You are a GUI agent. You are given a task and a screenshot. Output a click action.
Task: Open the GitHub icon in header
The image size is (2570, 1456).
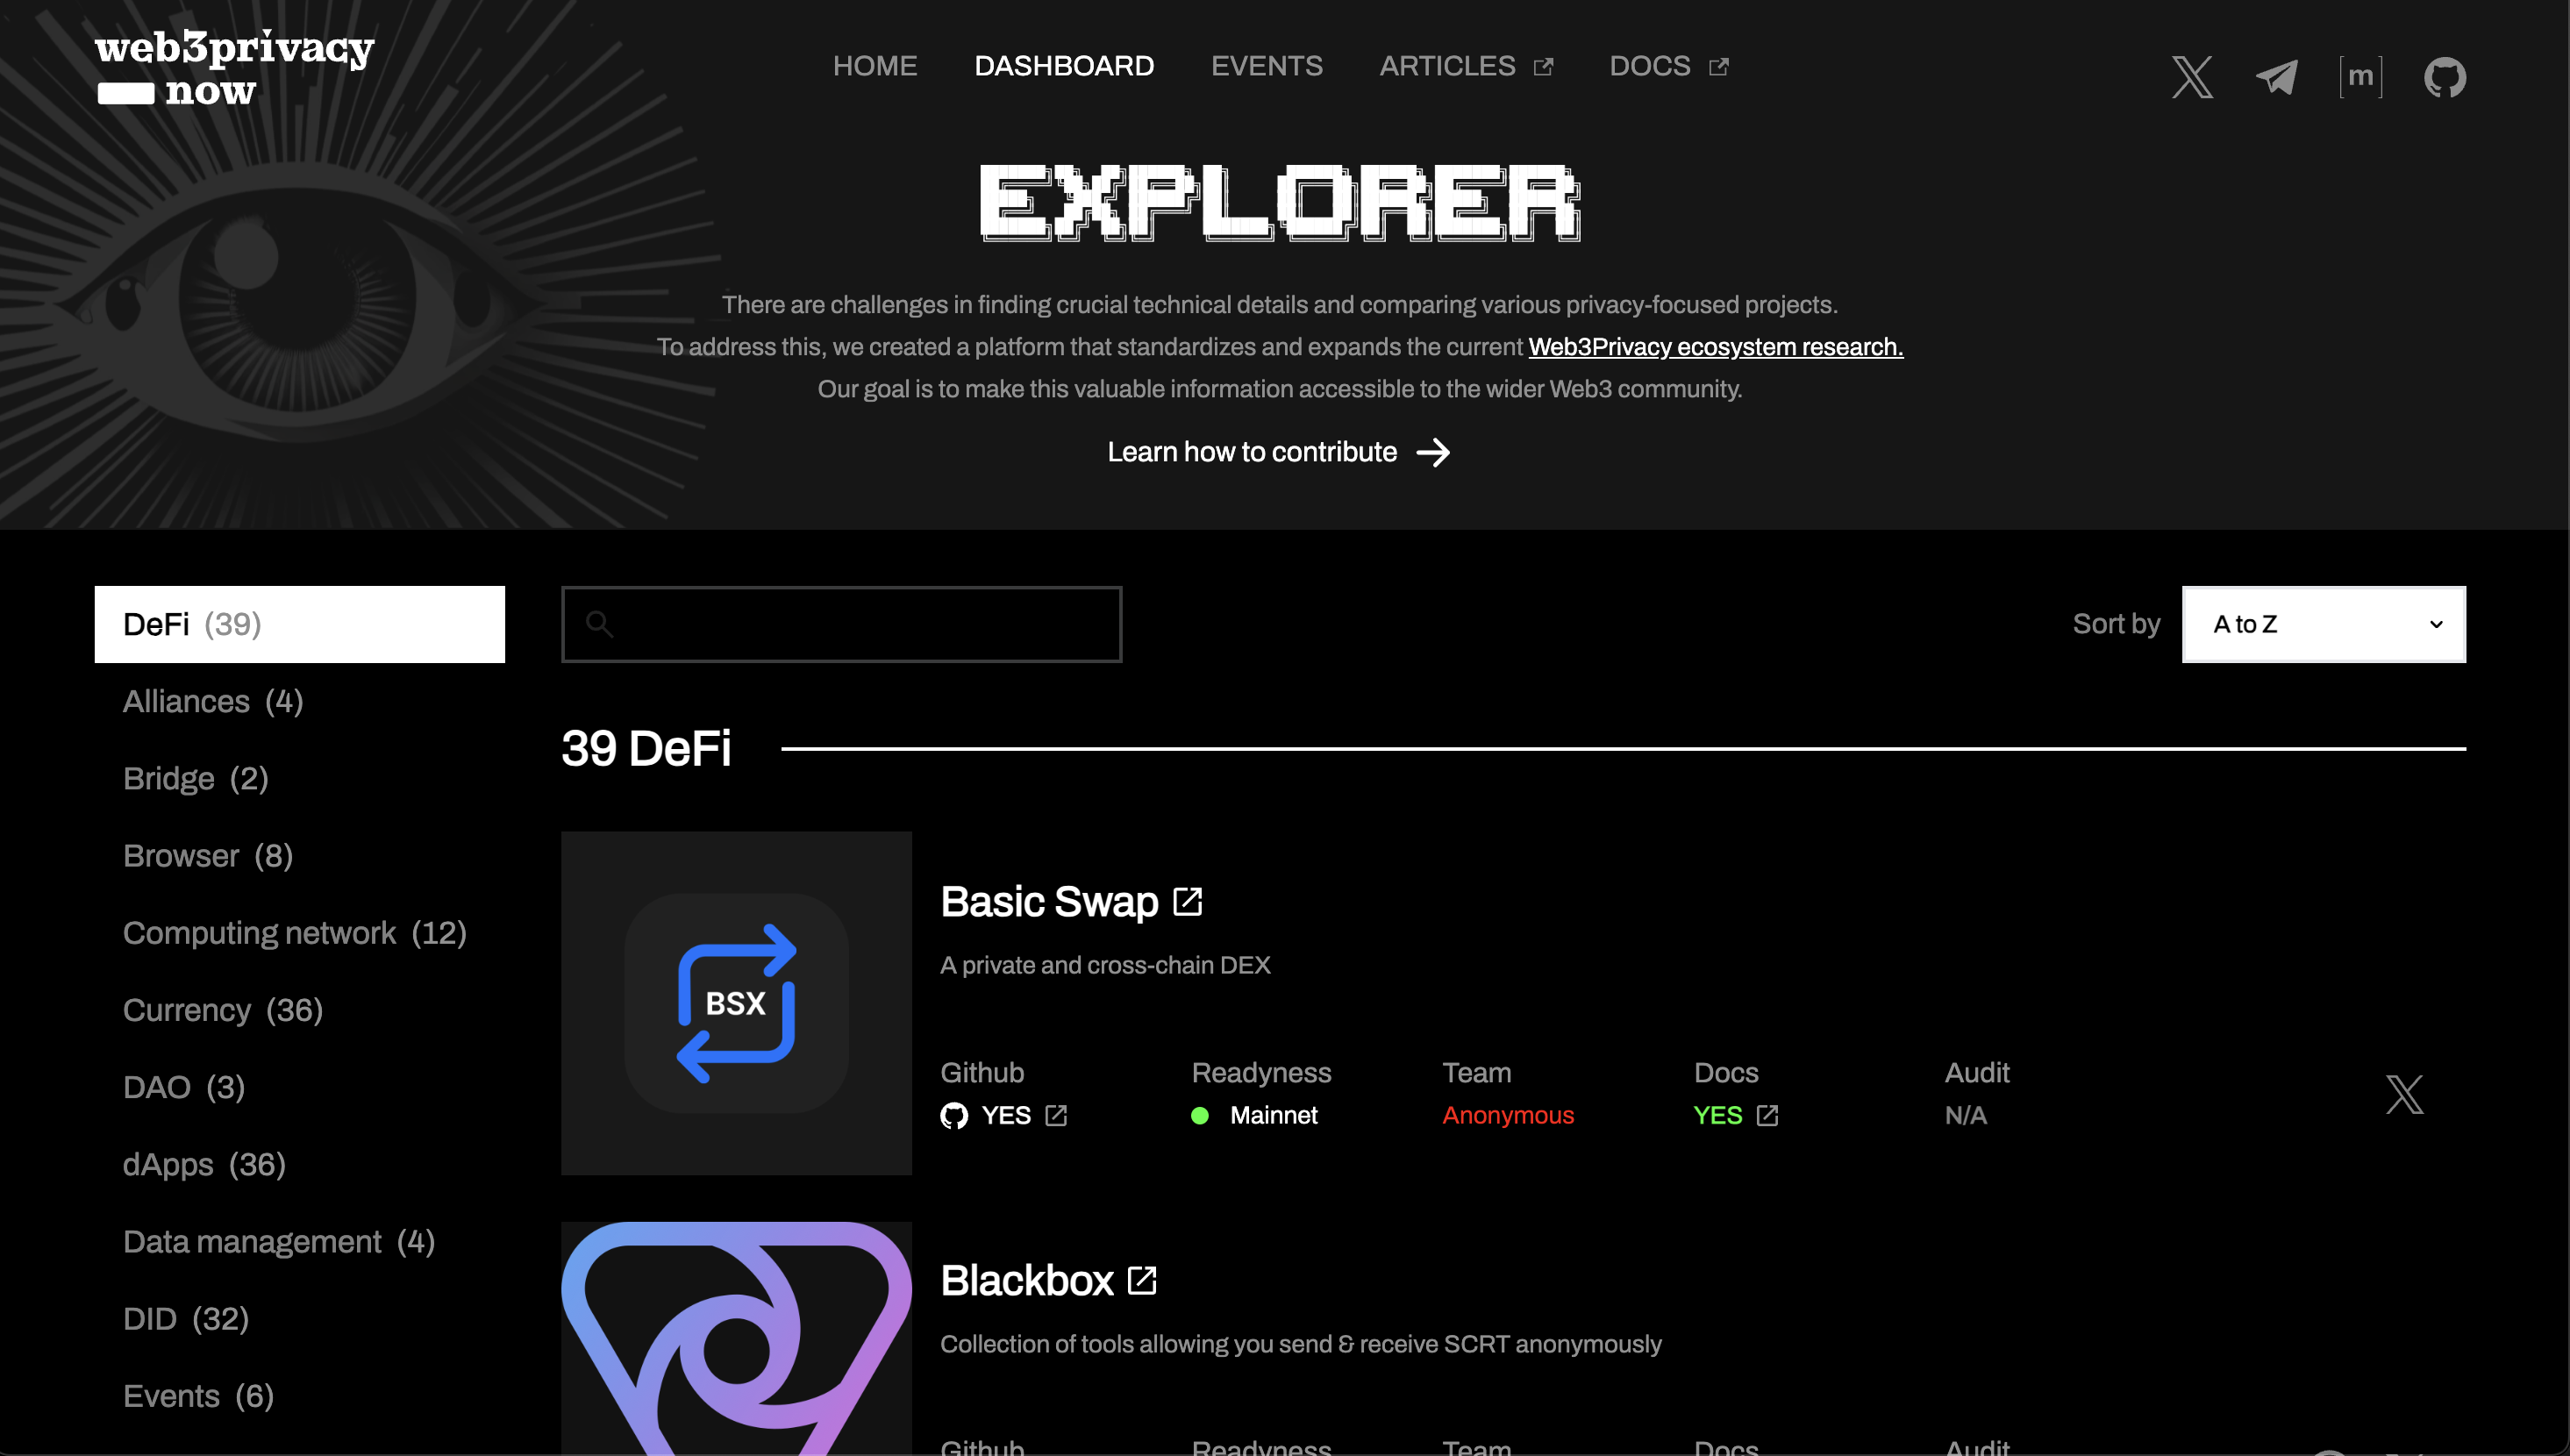[2445, 77]
